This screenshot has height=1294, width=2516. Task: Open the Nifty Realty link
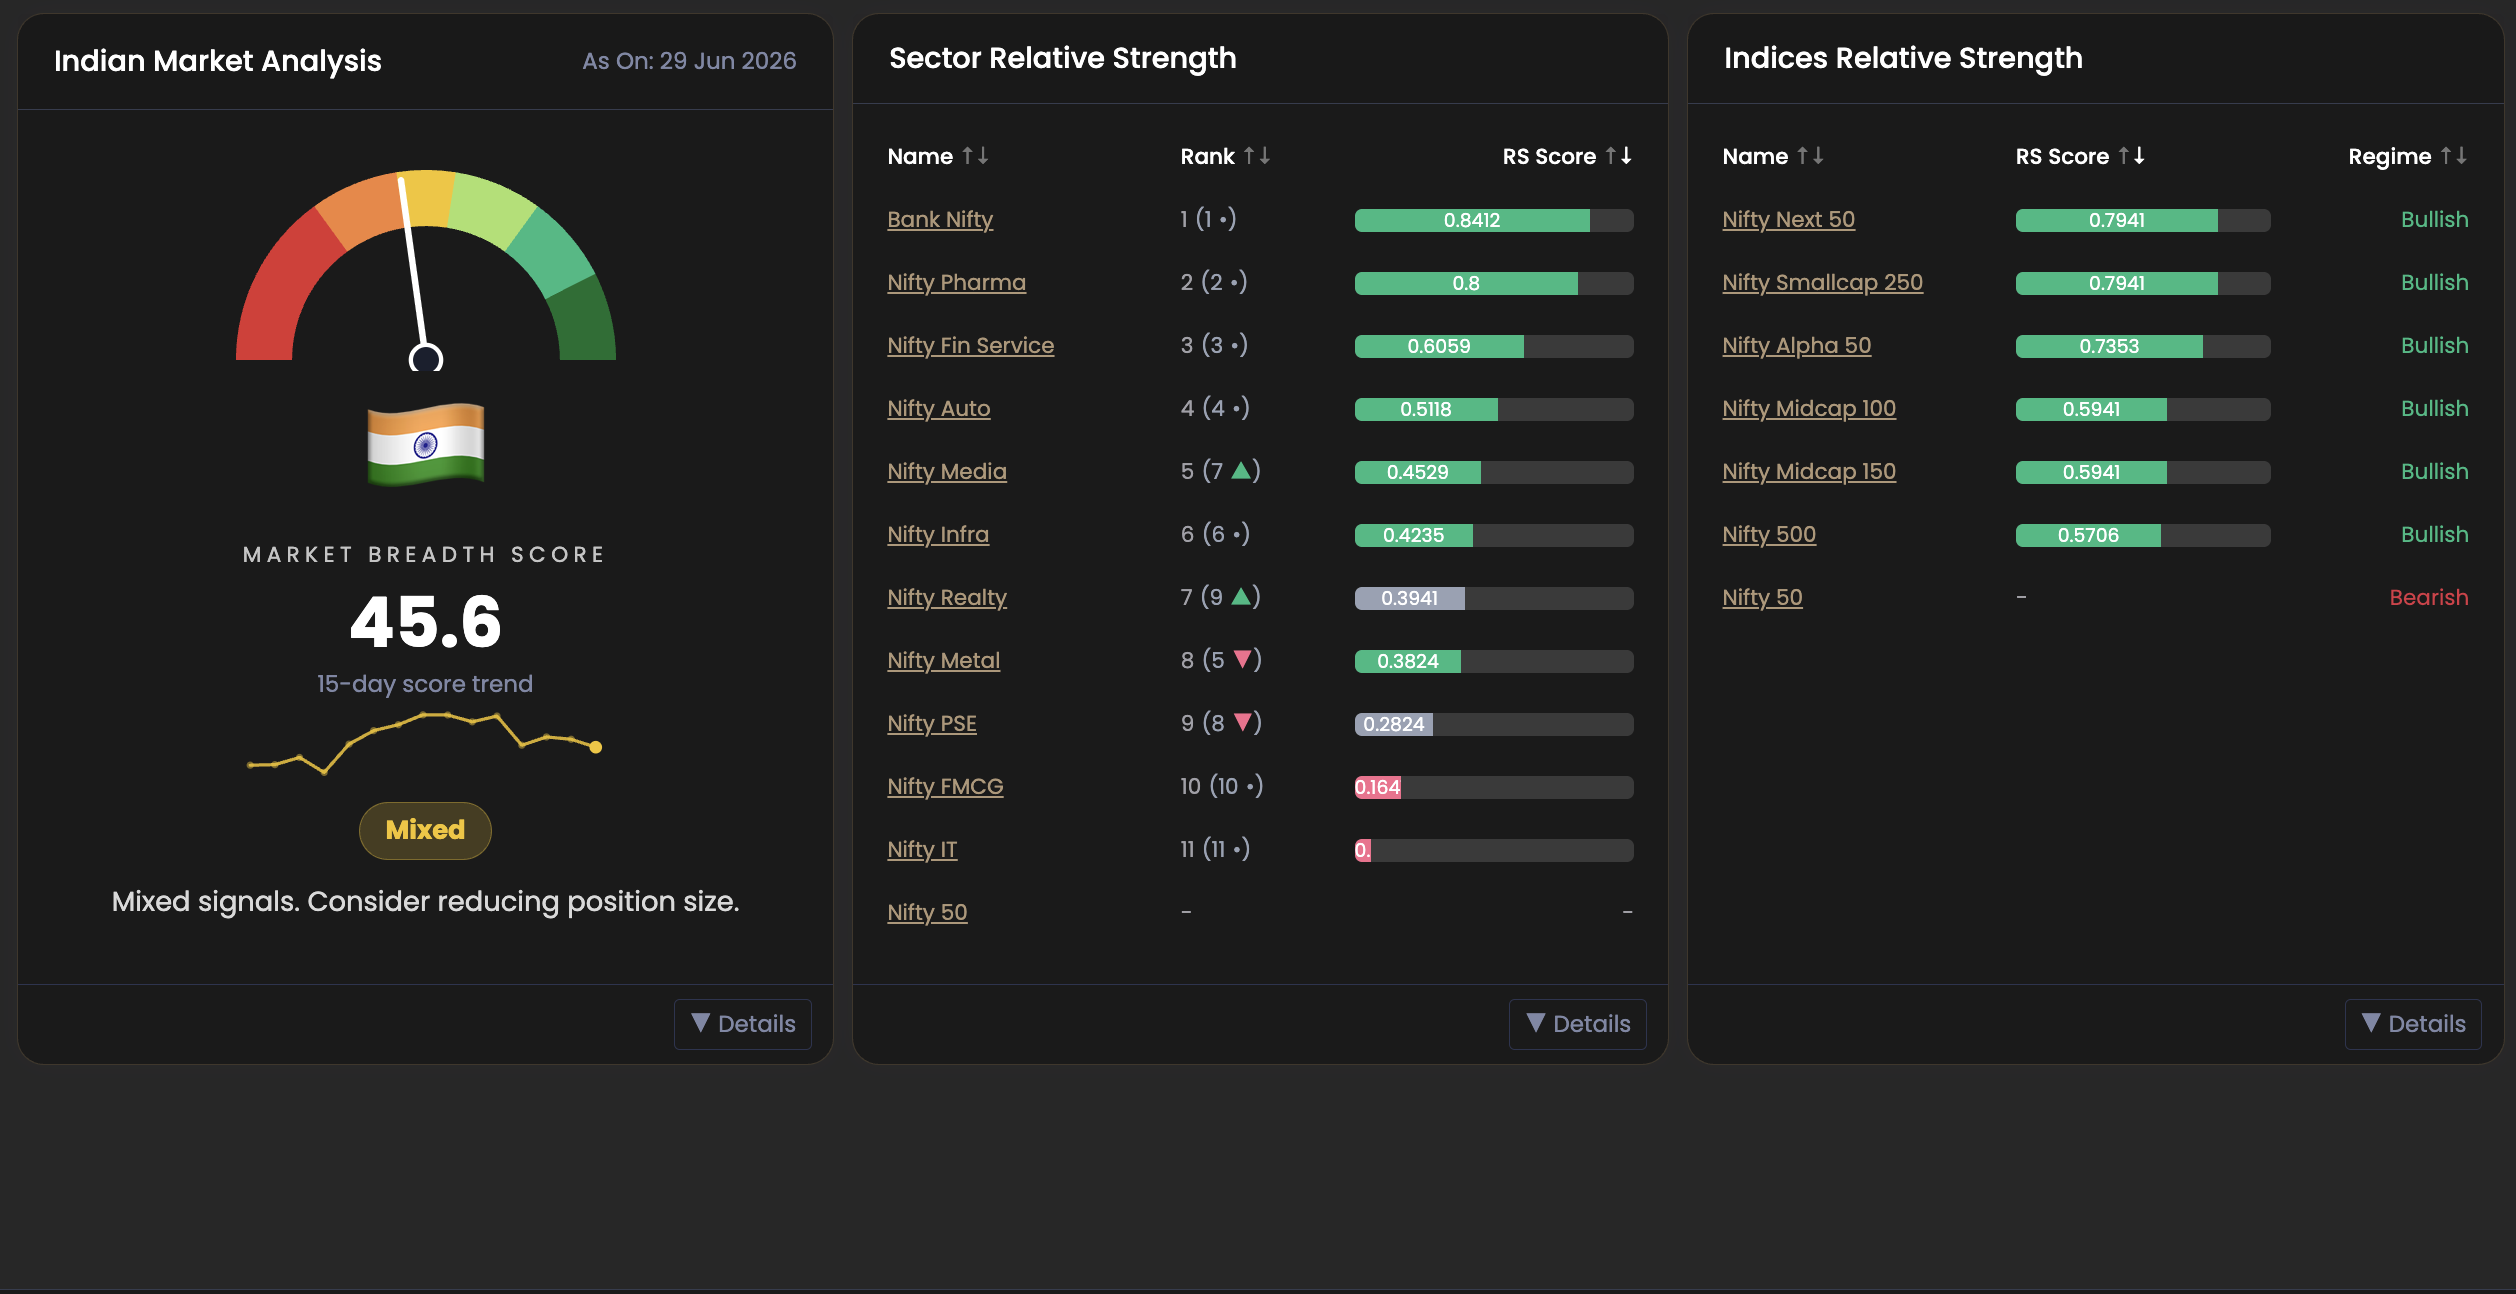coord(946,597)
